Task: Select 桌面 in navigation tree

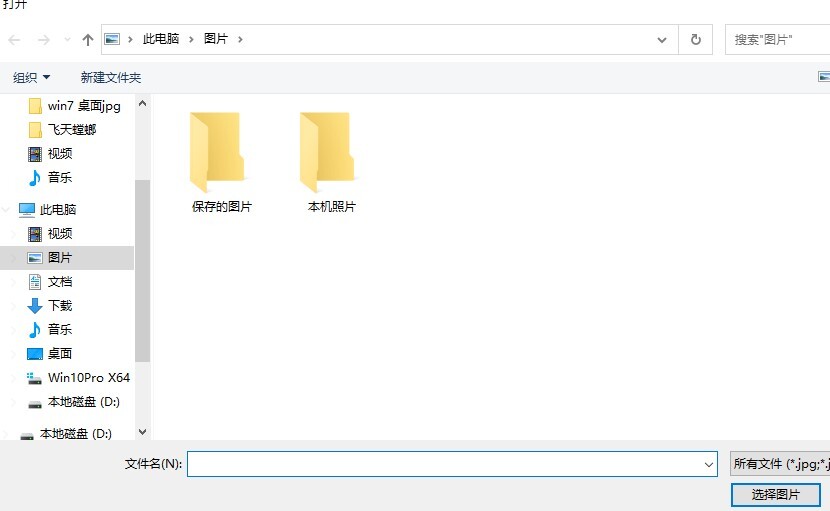Action: 60,354
